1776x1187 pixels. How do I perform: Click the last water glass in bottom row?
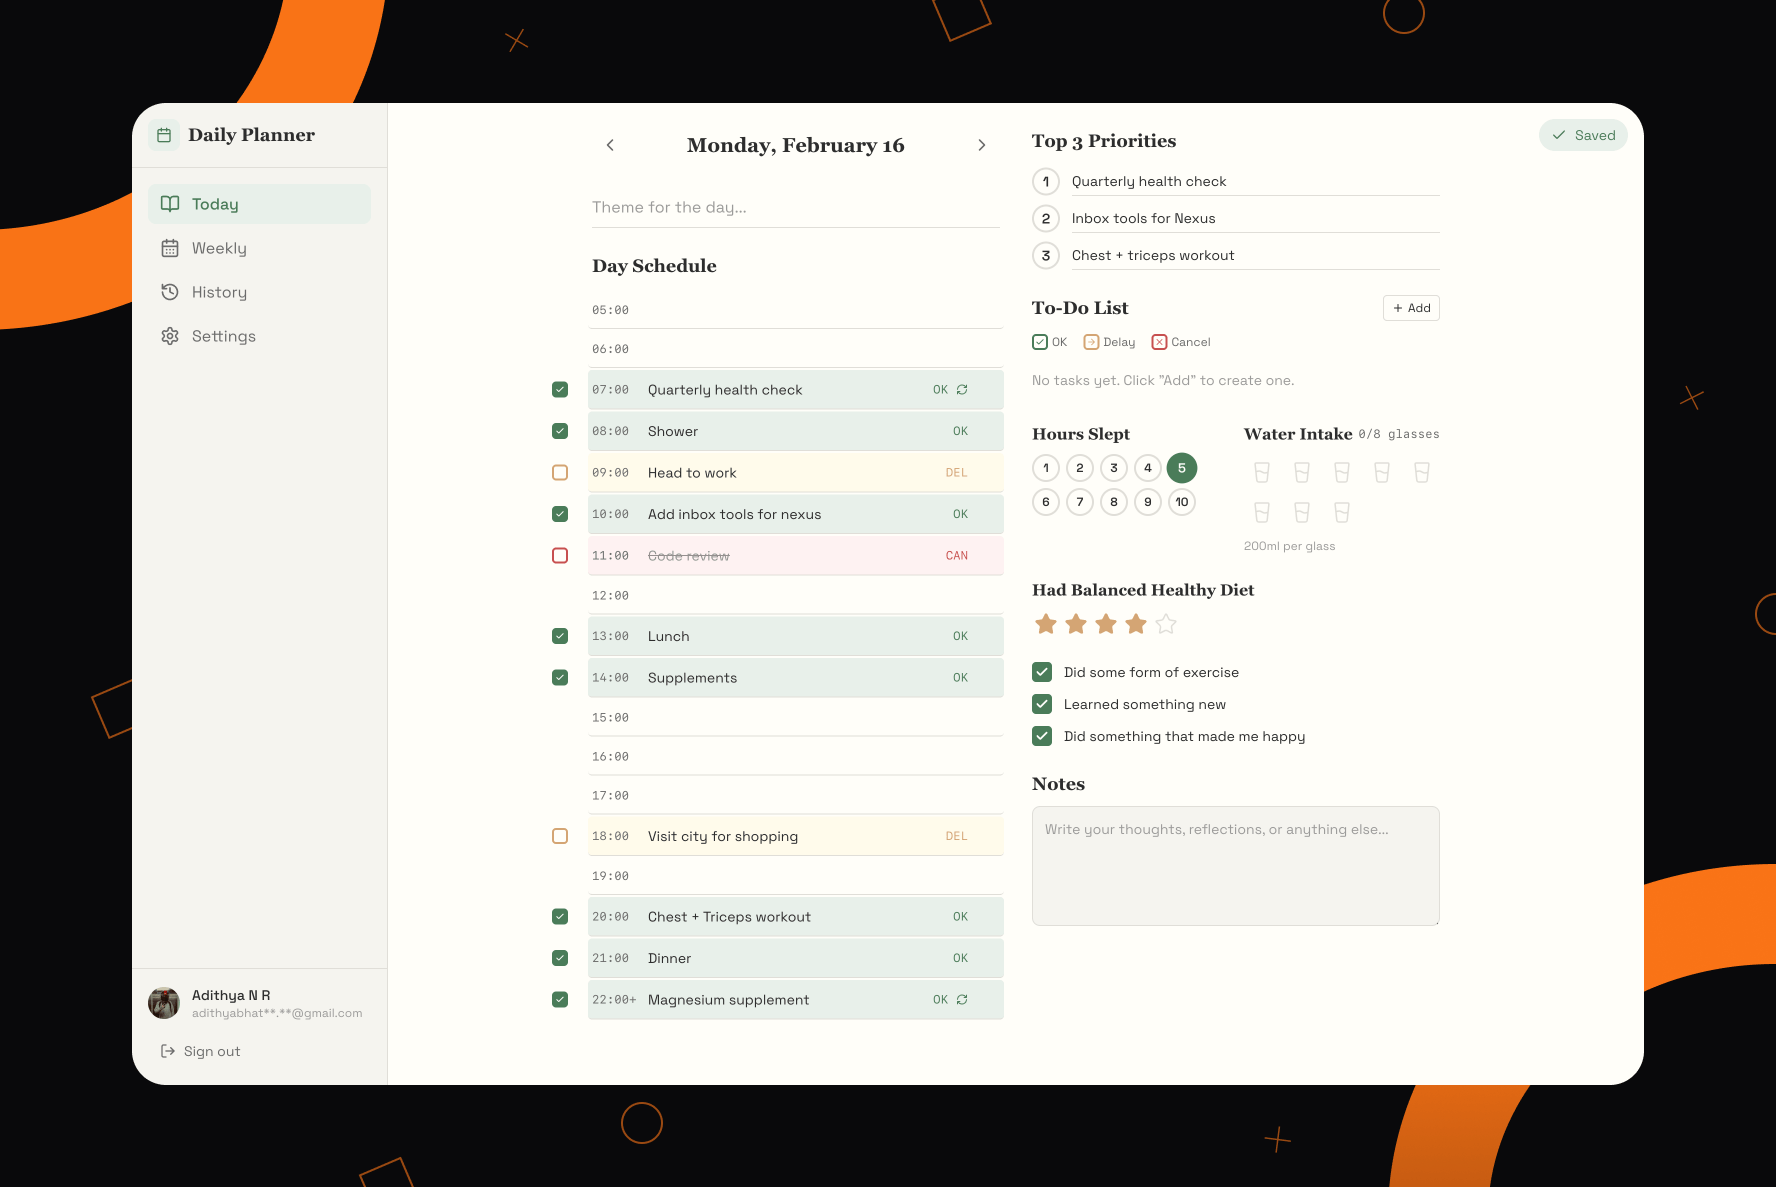(1342, 512)
